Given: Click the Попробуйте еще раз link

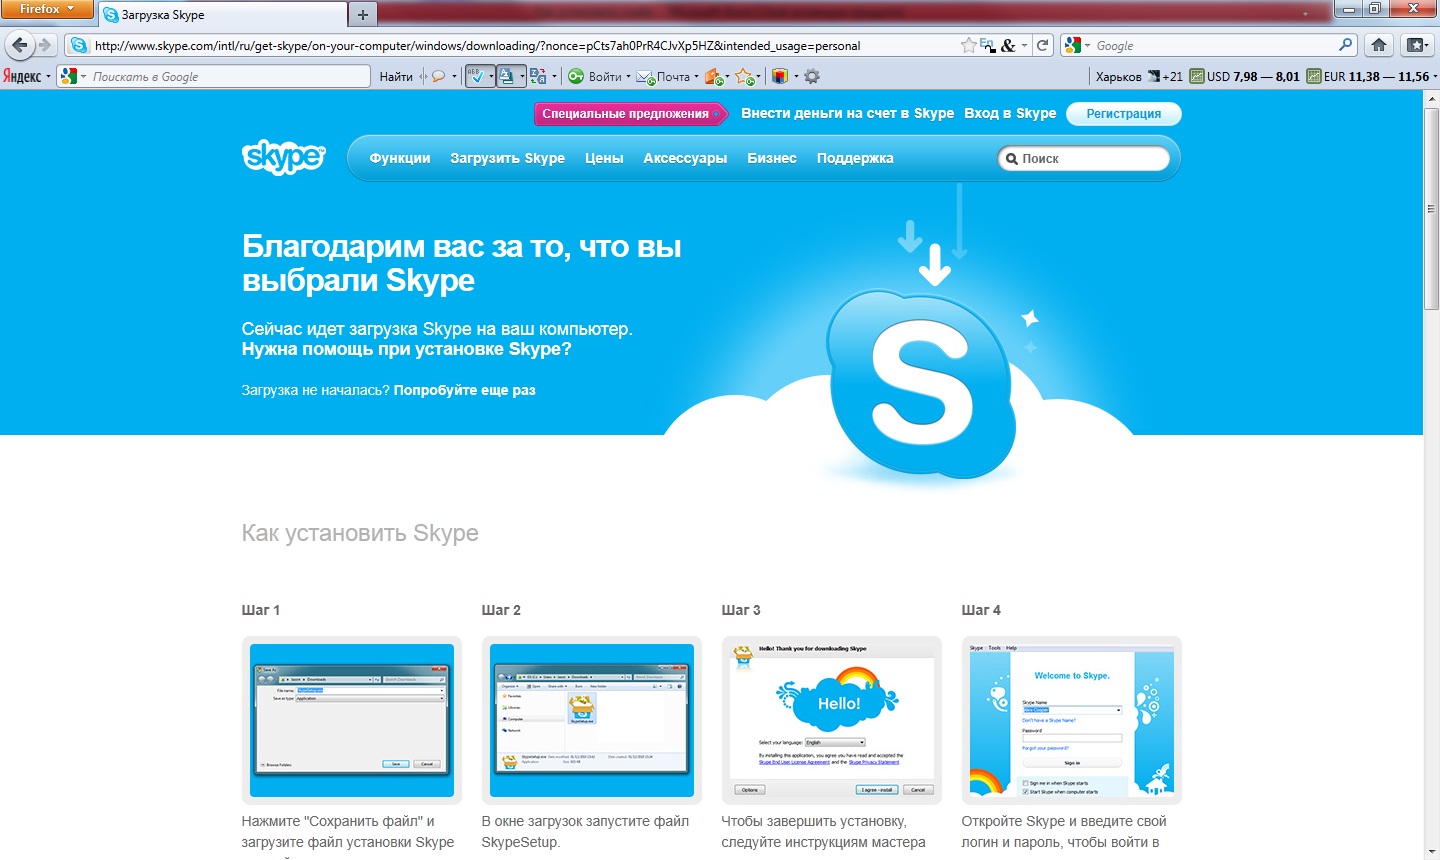Looking at the screenshot, I should tap(464, 390).
